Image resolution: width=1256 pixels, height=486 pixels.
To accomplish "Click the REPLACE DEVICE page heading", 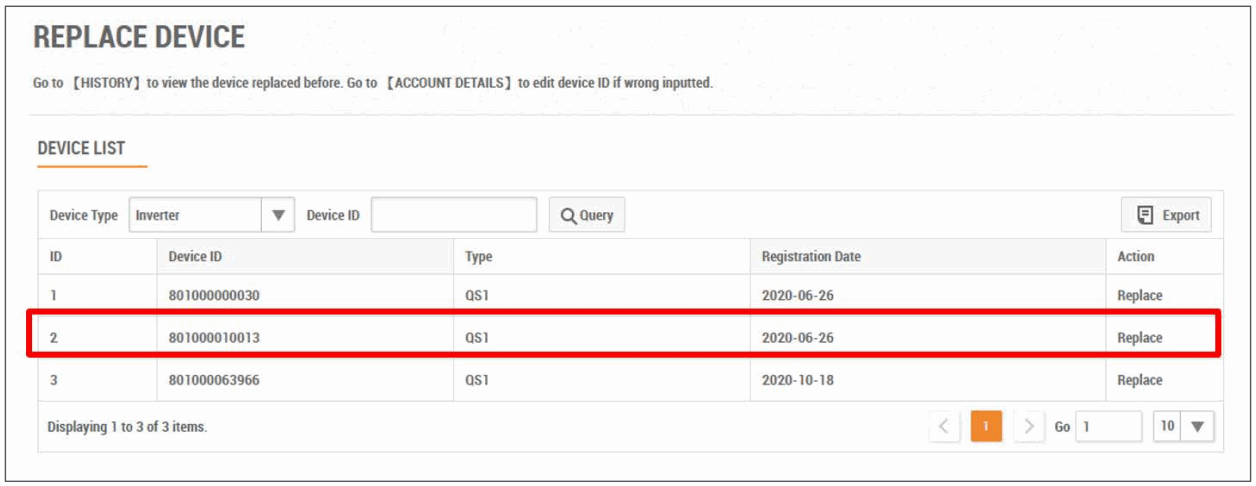I will tap(139, 37).
